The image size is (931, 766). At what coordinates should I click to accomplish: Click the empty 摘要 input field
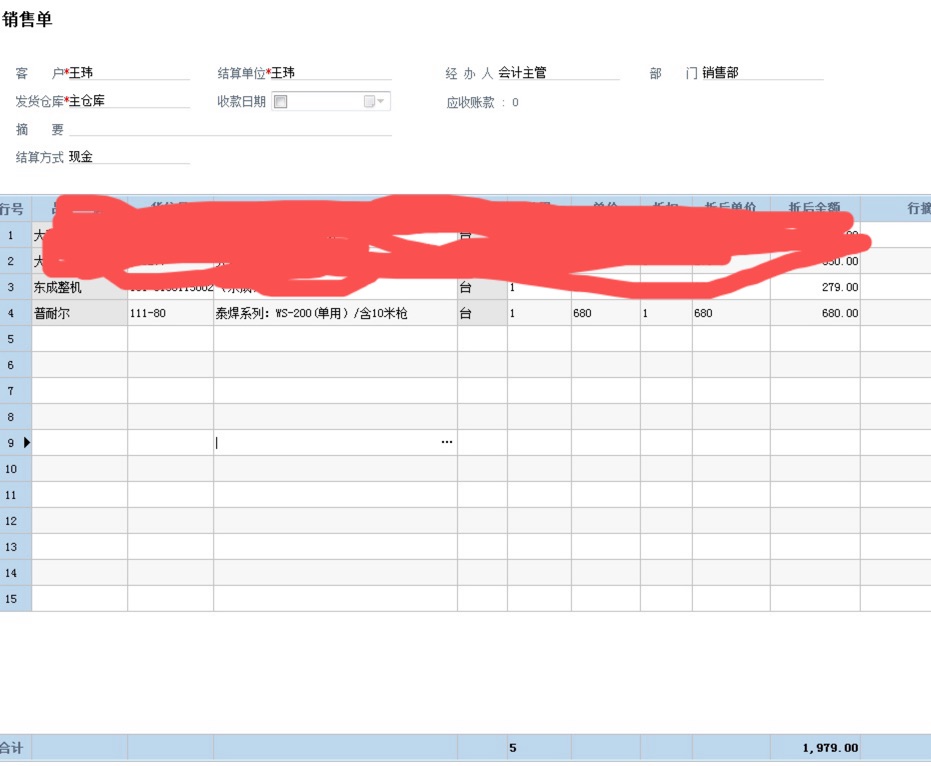(230, 129)
